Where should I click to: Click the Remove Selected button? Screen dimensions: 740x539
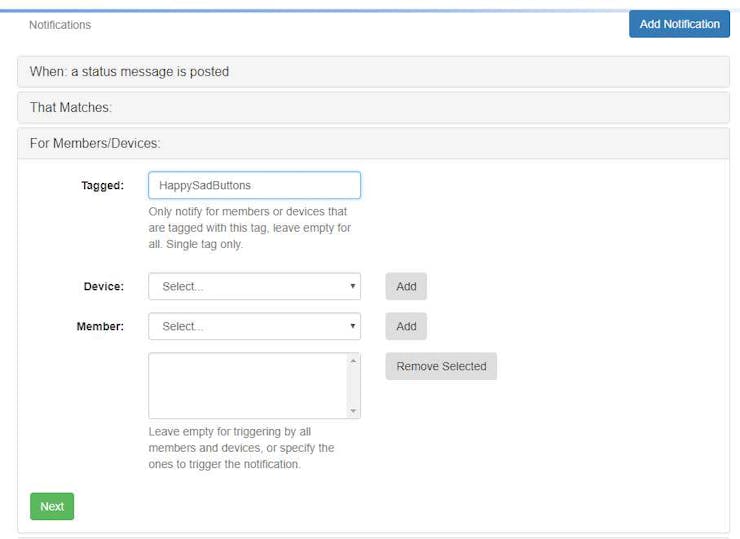441,366
